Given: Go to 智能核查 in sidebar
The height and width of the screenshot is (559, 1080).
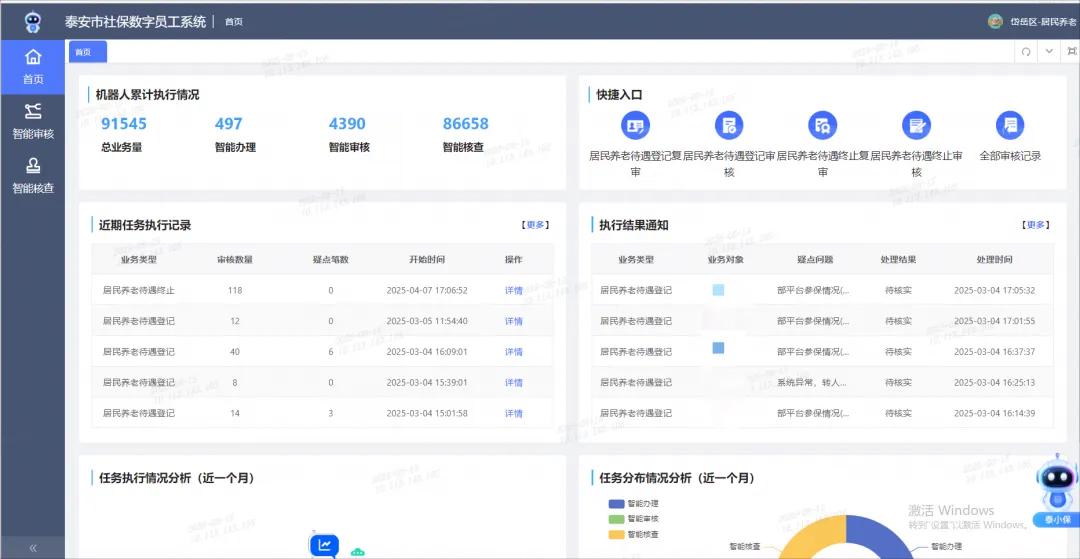Looking at the screenshot, I should pos(33,175).
